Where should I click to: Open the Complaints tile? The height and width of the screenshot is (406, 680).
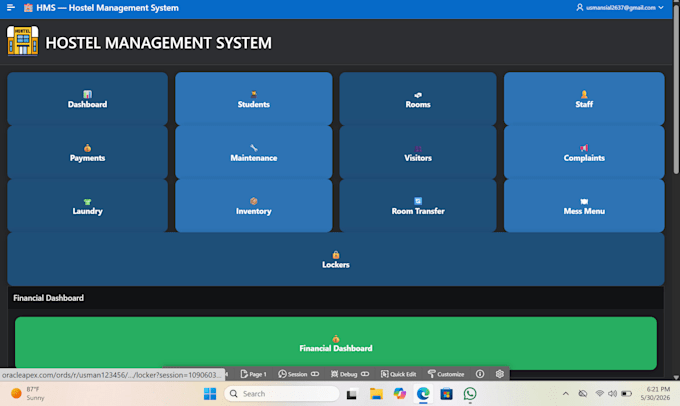[584, 153]
